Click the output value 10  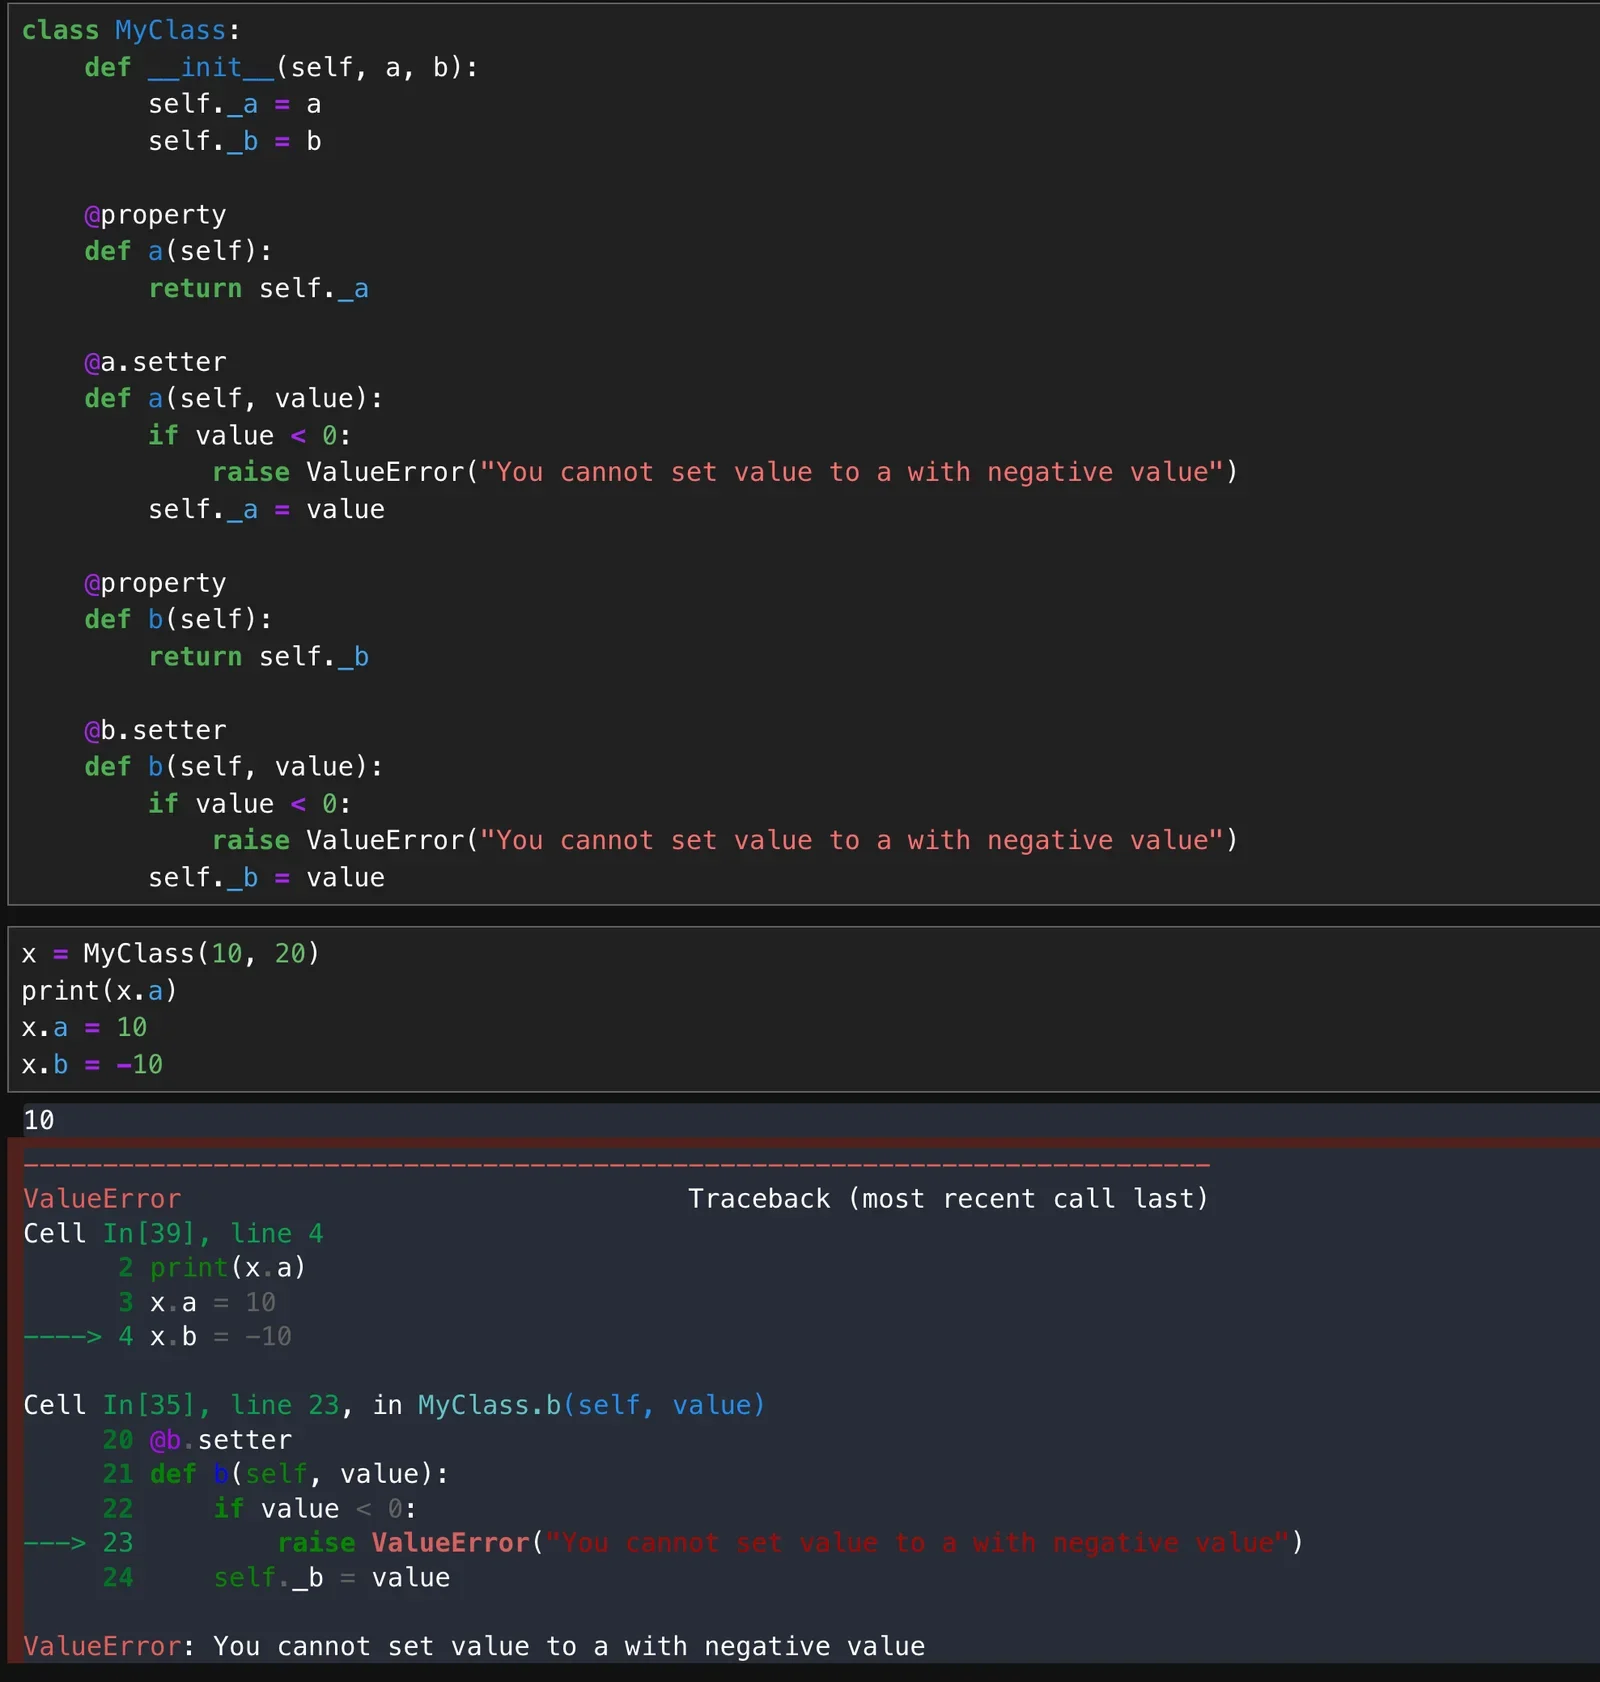click(x=39, y=1119)
